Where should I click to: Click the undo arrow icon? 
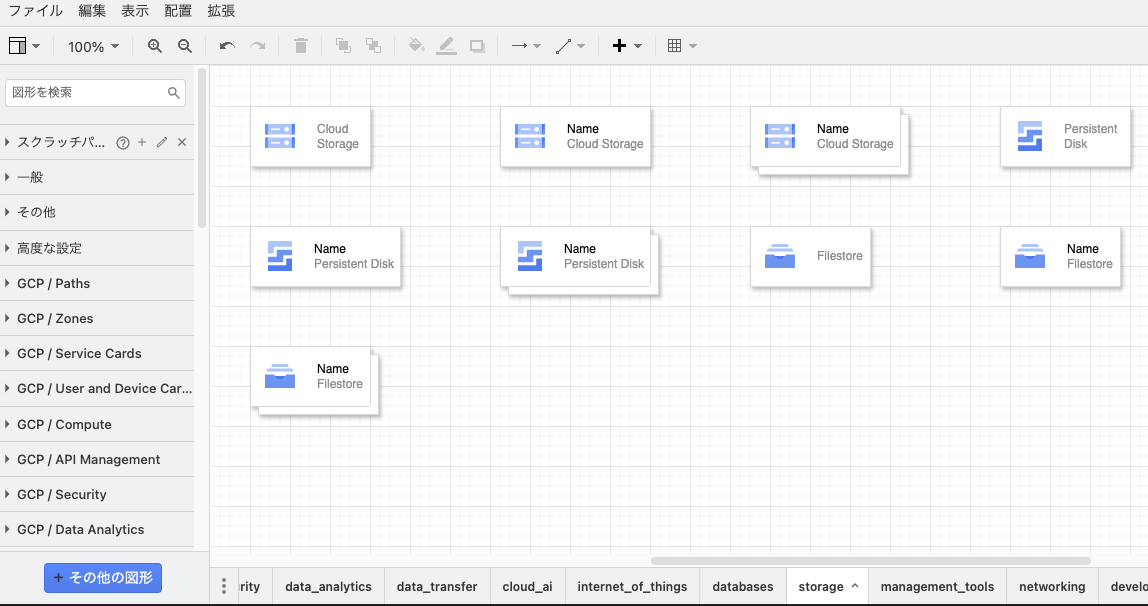pyautogui.click(x=227, y=46)
